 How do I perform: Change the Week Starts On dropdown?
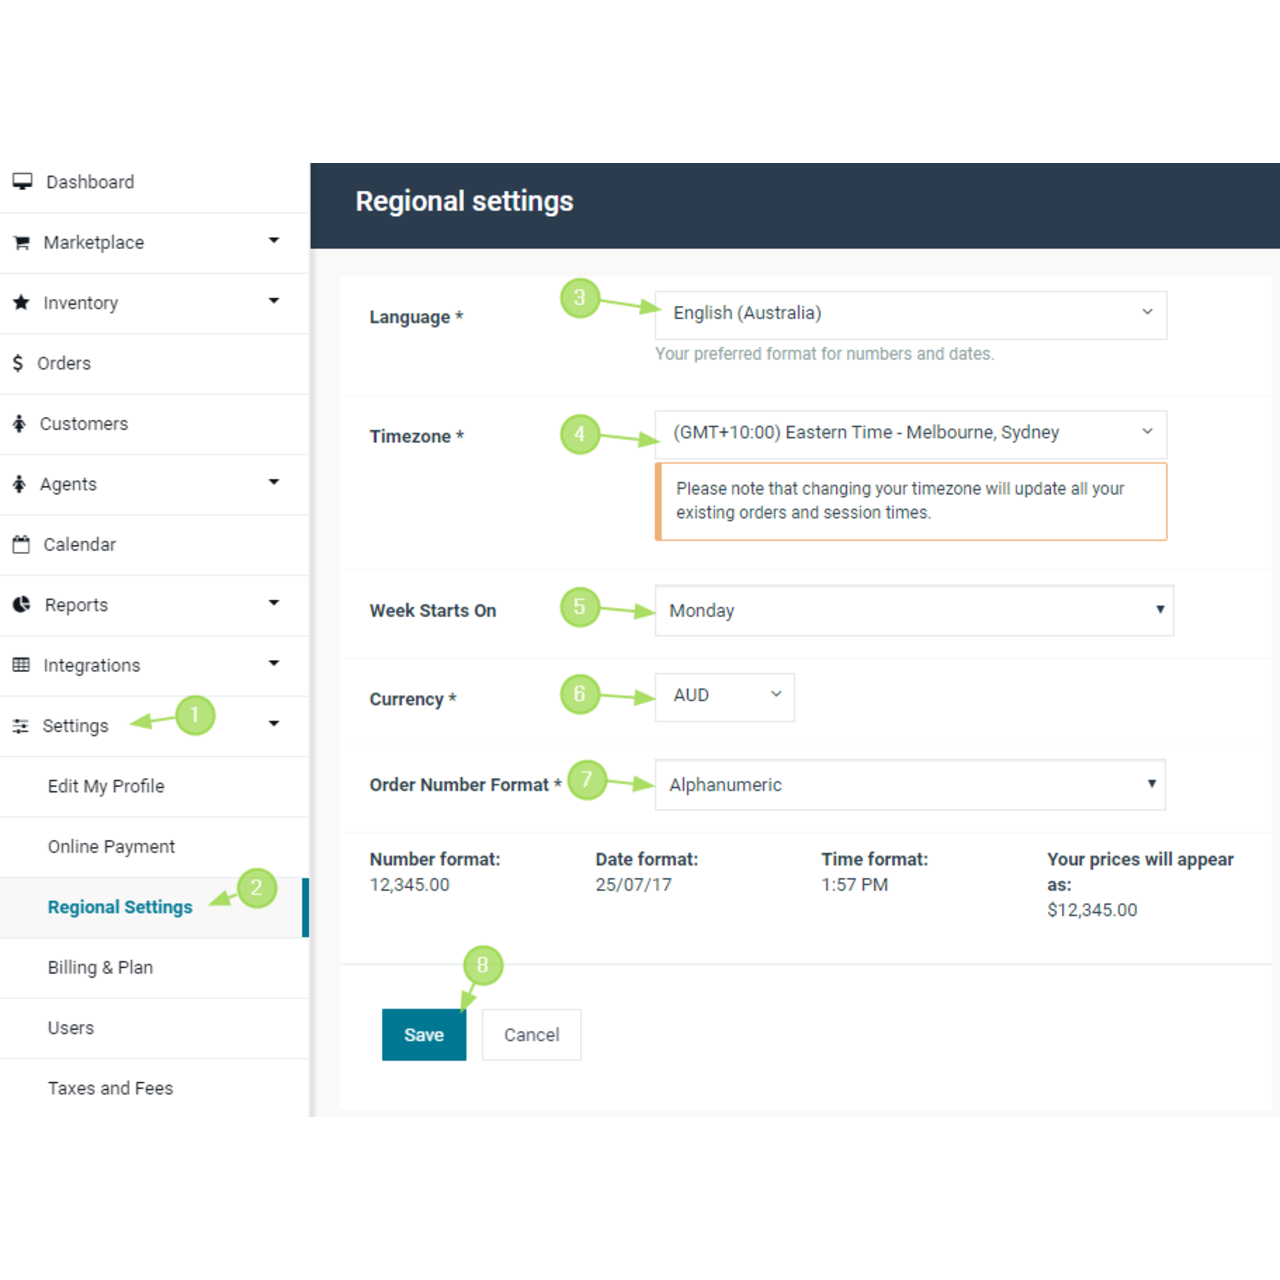pyautogui.click(x=913, y=610)
